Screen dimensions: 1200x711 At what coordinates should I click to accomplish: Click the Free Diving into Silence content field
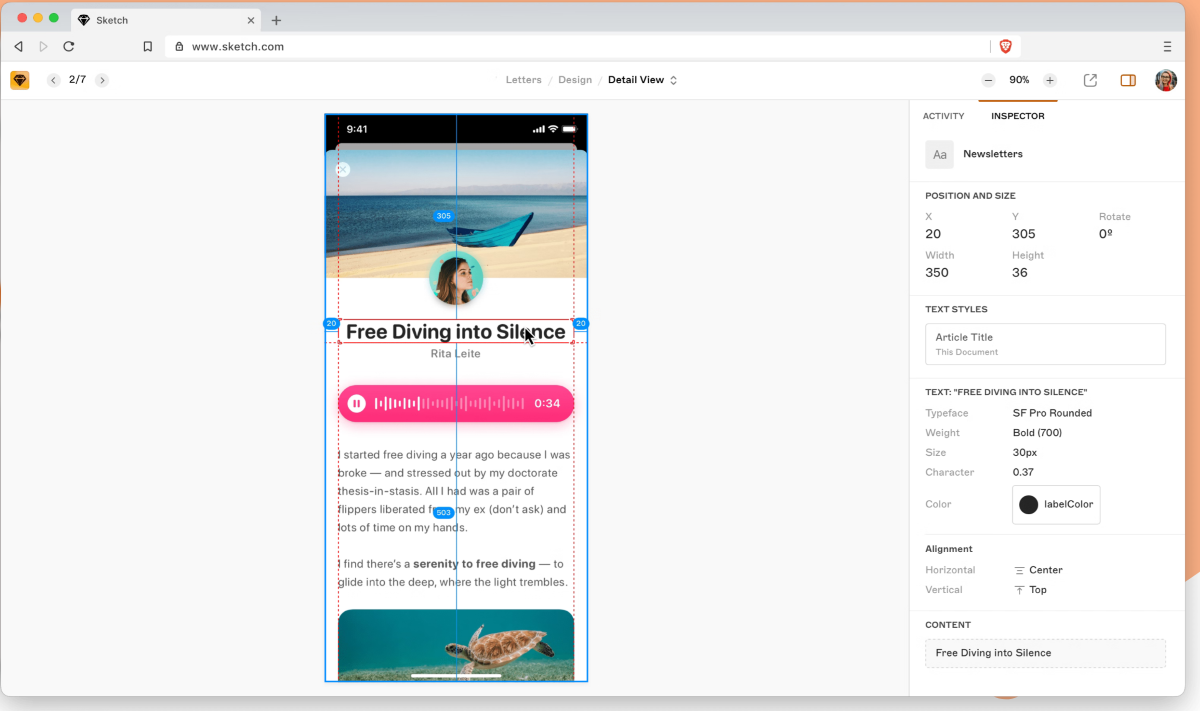(1045, 653)
